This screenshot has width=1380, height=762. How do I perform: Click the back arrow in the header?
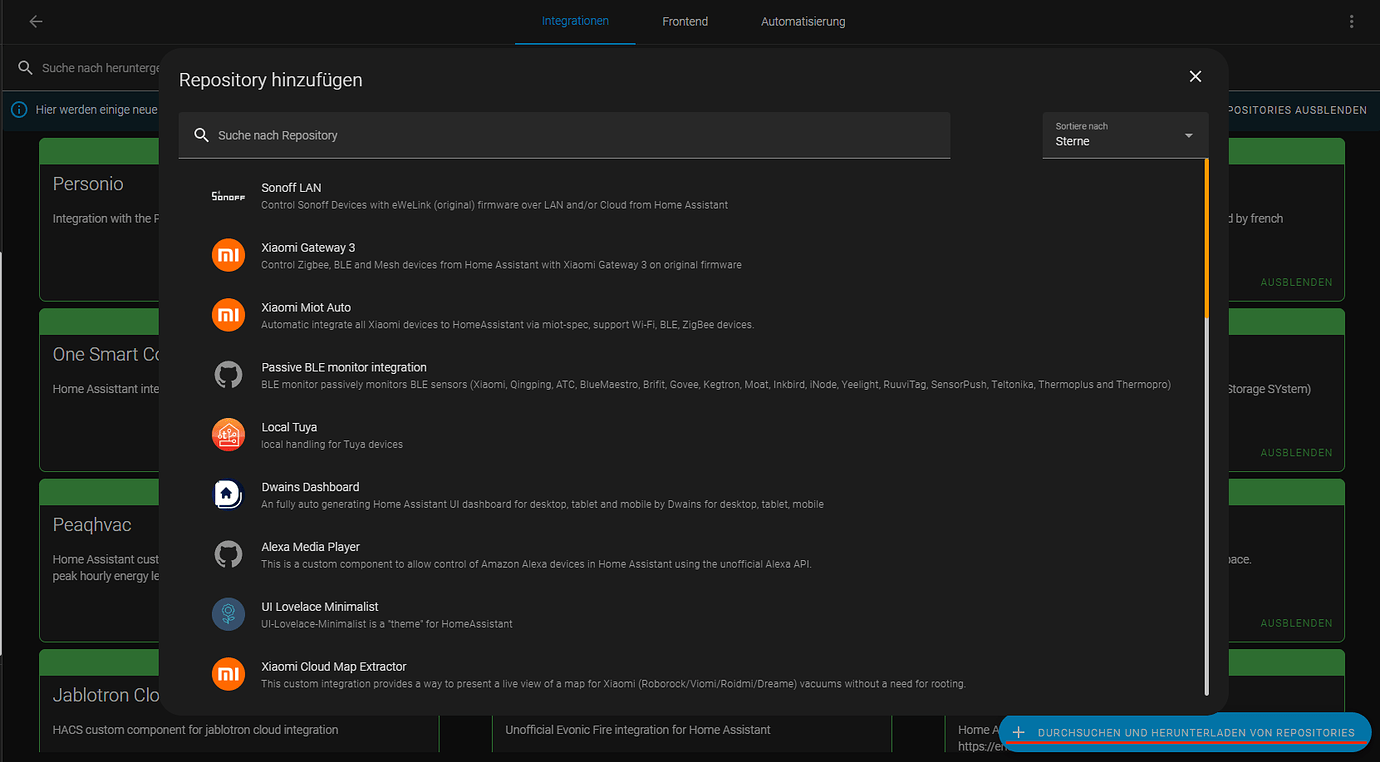(36, 21)
